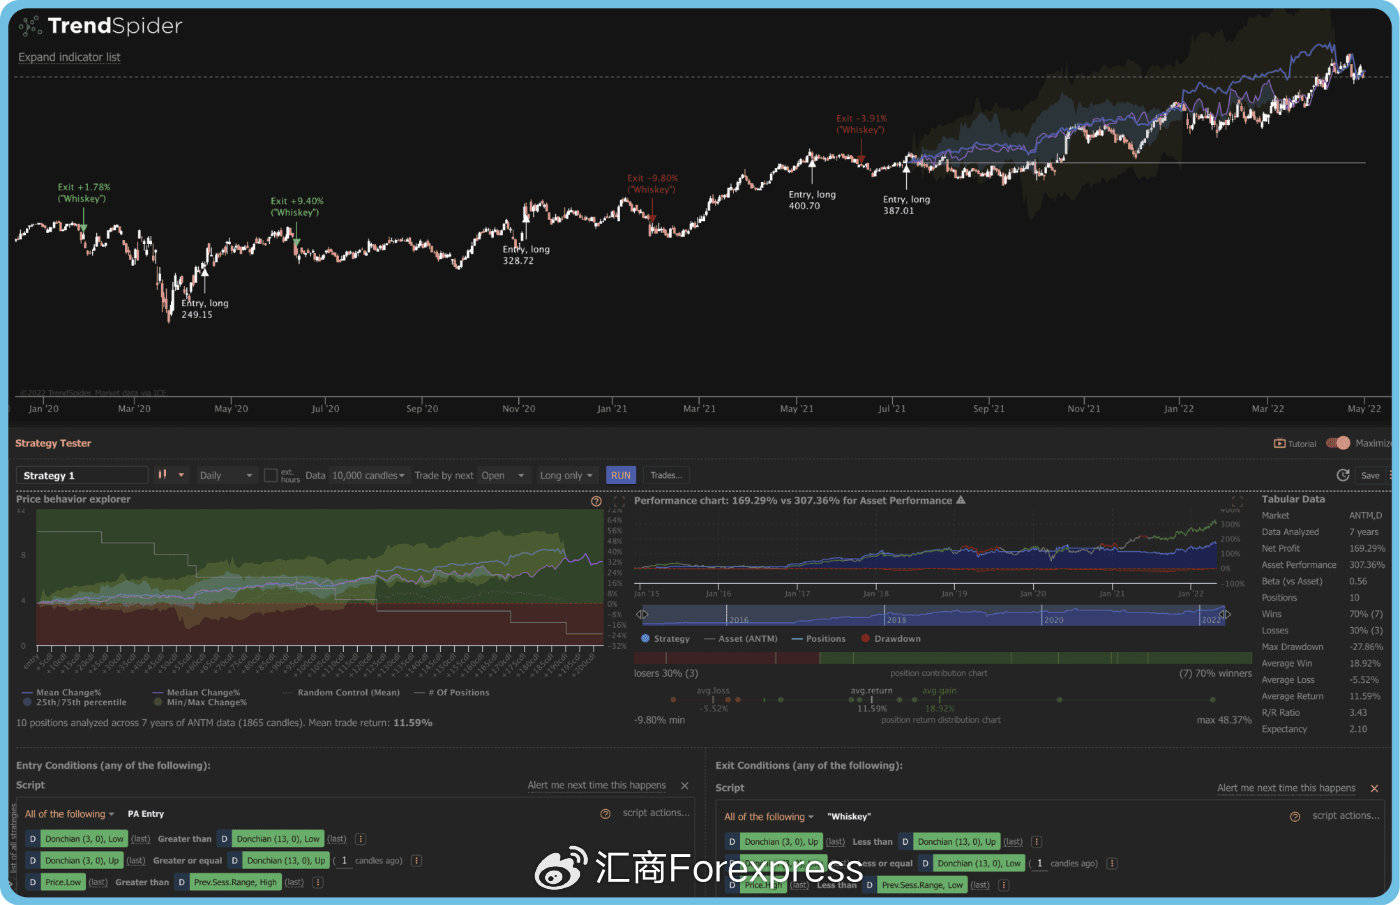Click the PA Entry script name

(x=146, y=814)
